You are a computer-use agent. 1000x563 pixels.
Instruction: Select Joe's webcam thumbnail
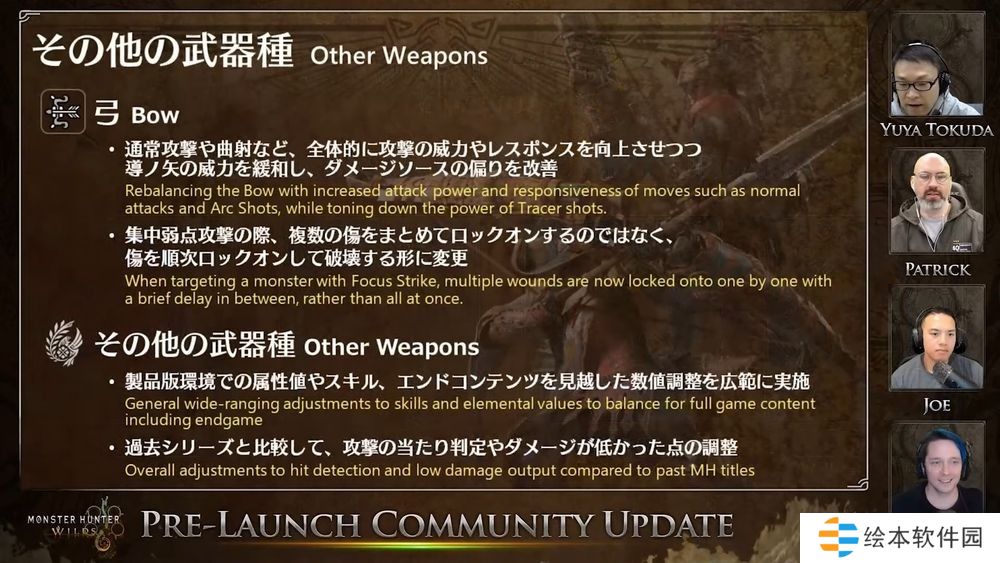(937, 338)
